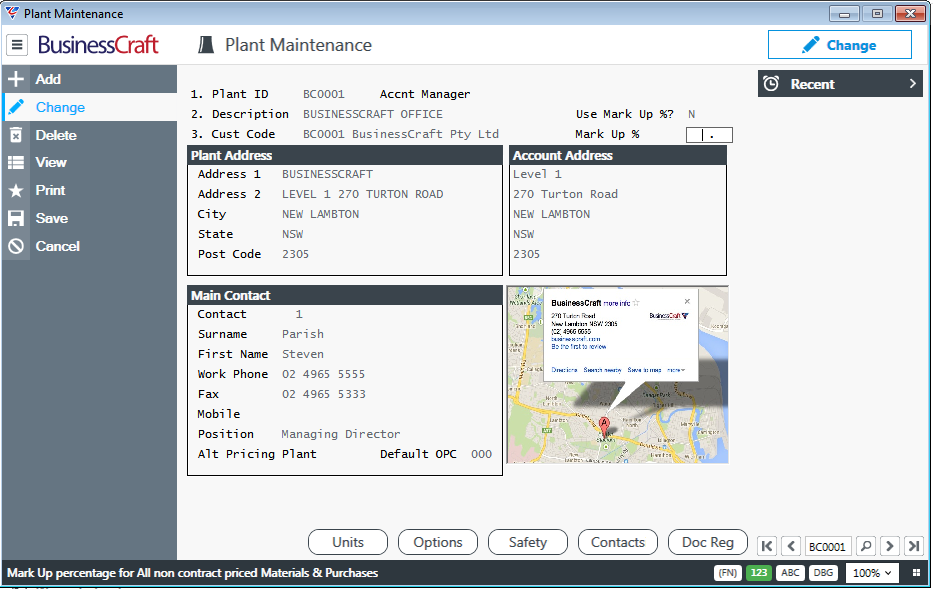Click the map thumbnail area
Viewport: 933px width, 589px height.
coord(618,375)
